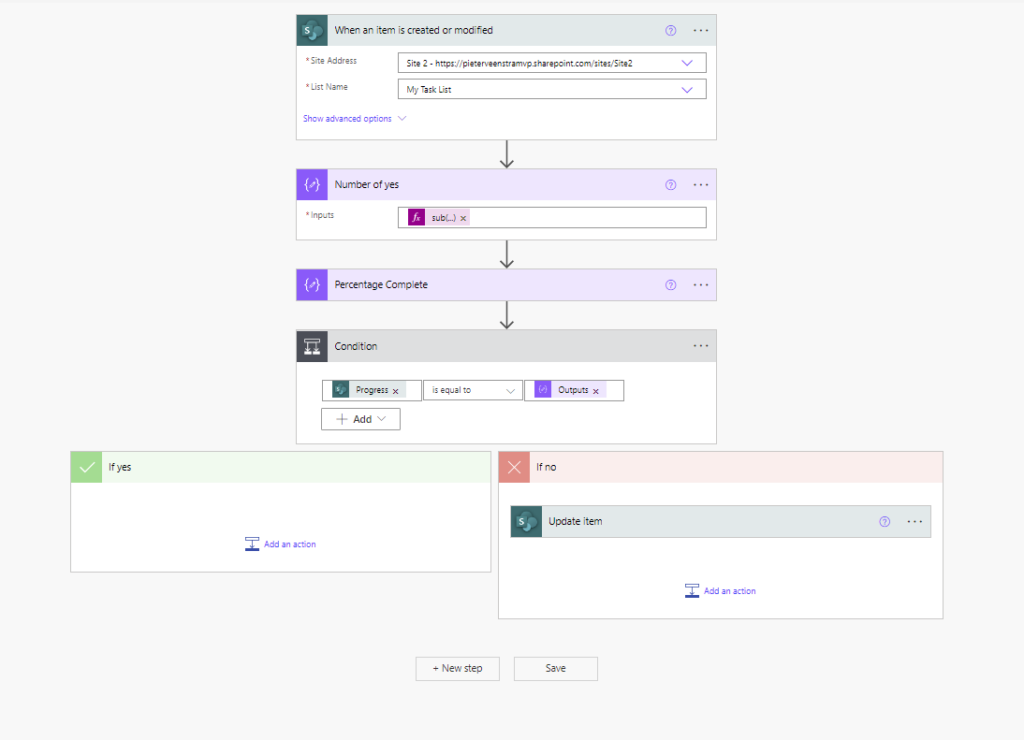Click the 'When an item is created or modified' title
This screenshot has width=1024, height=740.
coord(413,30)
